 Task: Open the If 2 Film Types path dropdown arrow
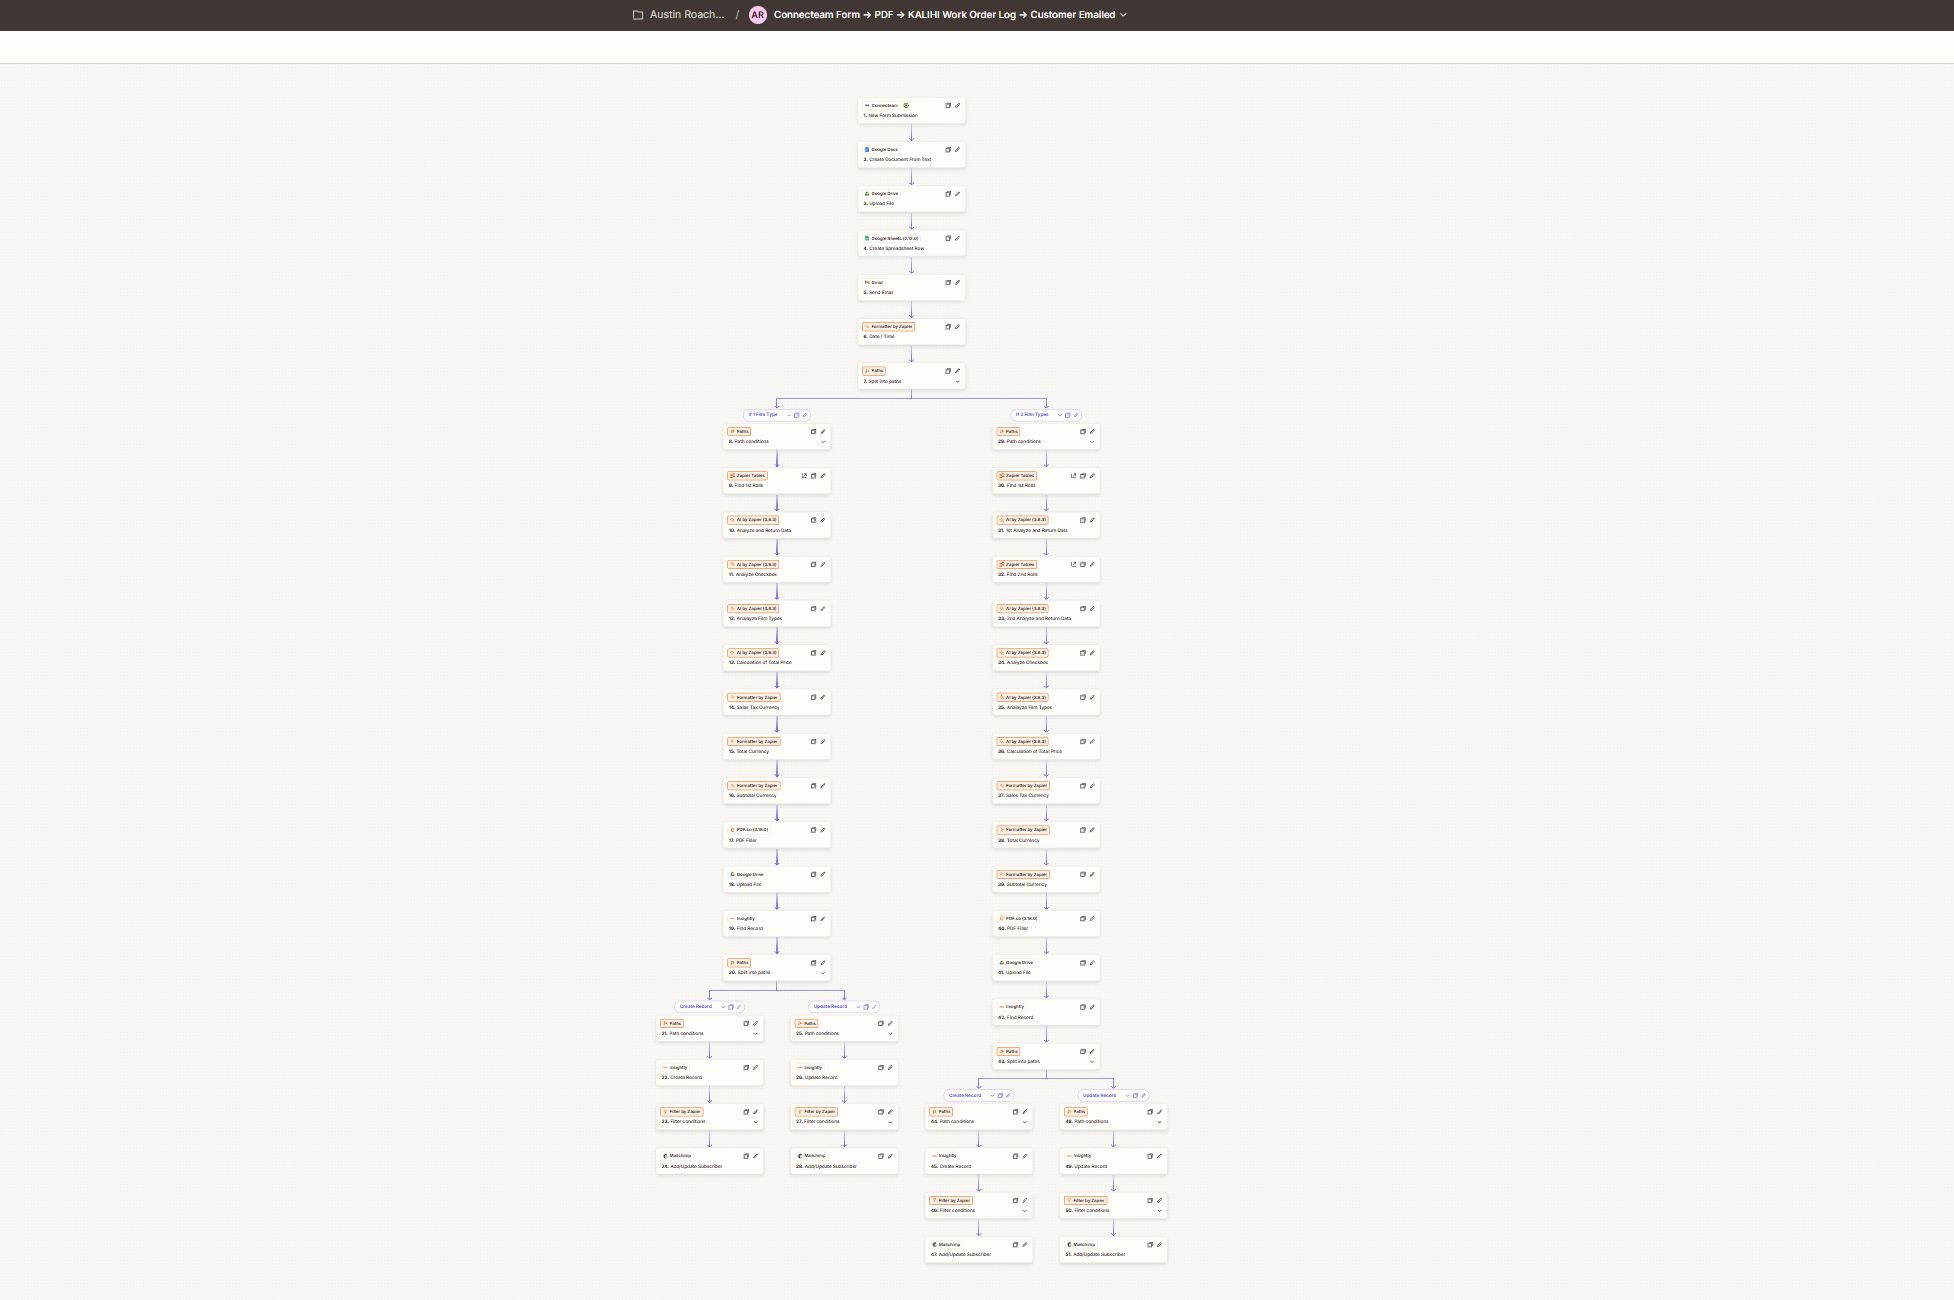coord(1059,415)
